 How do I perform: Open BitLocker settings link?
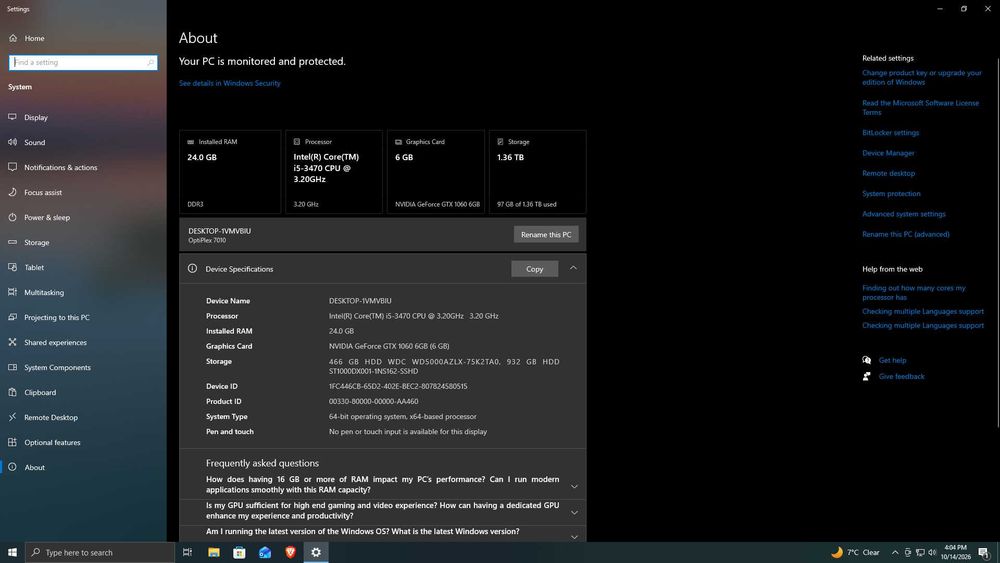pyautogui.click(x=890, y=133)
